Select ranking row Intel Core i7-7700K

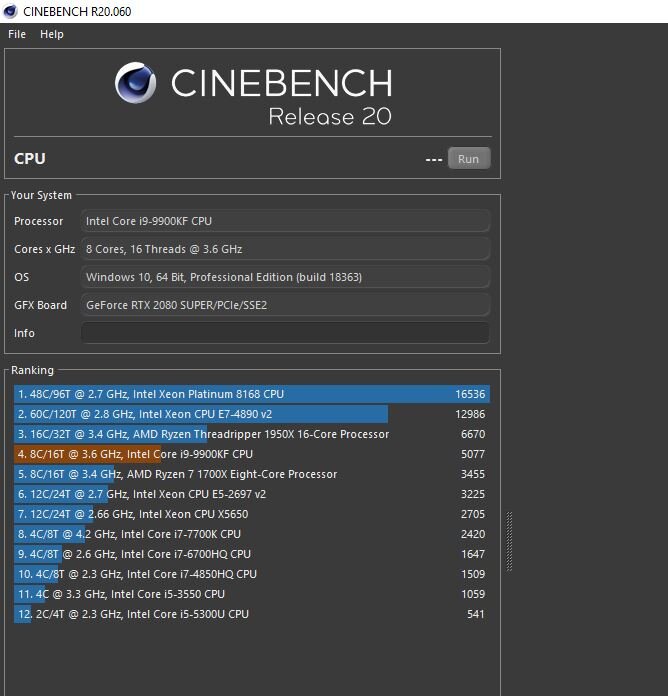click(252, 534)
